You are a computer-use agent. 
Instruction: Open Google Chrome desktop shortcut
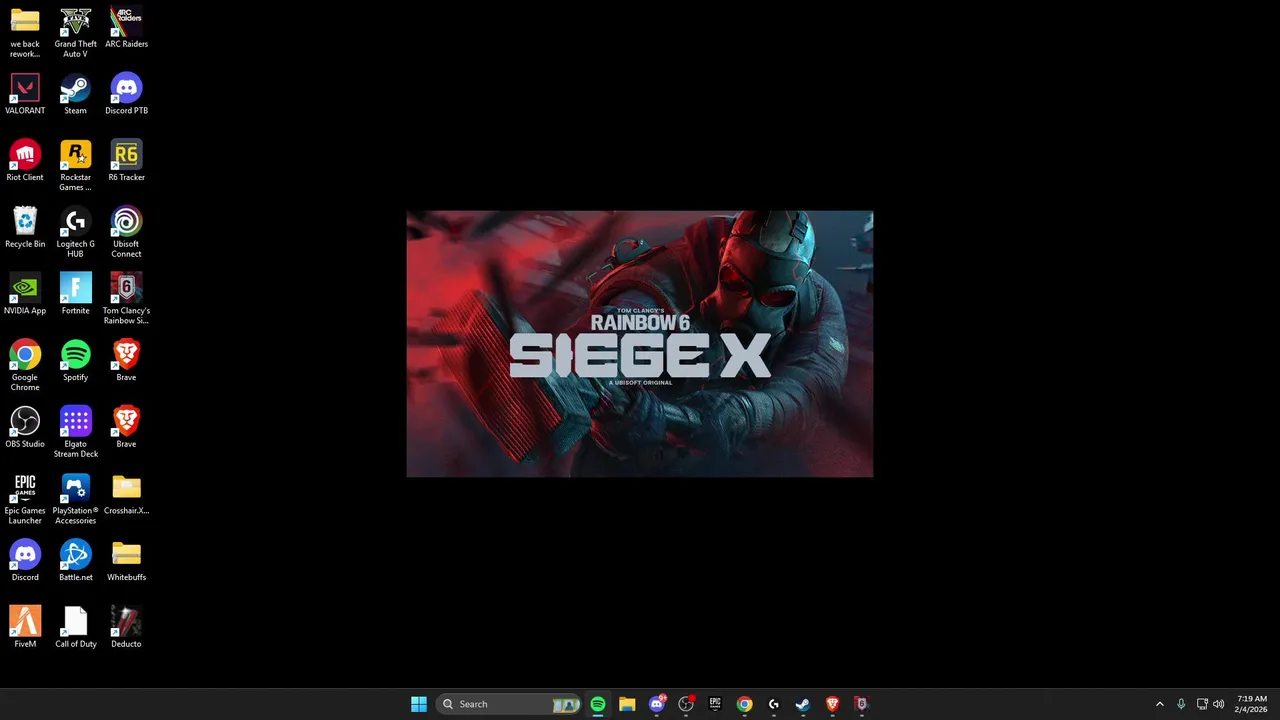coord(25,365)
